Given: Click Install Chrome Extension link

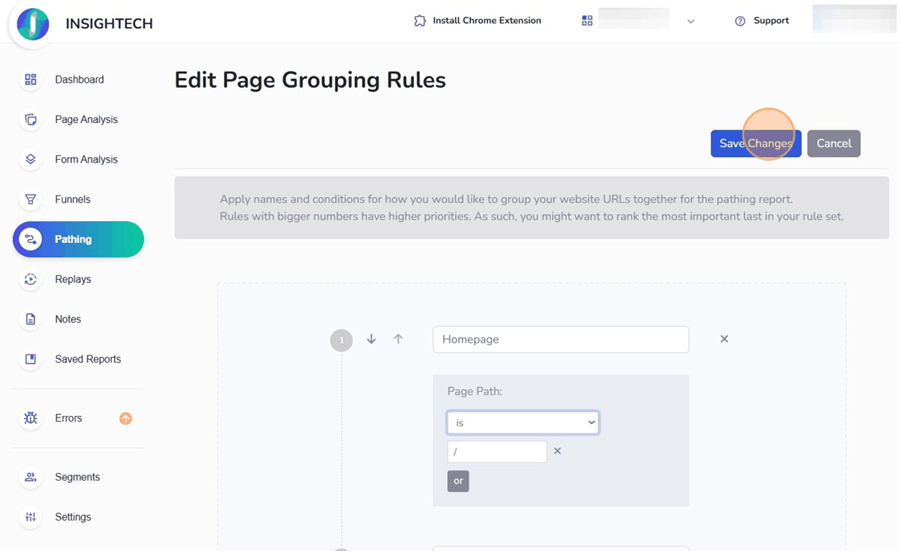Looking at the screenshot, I should pos(478,21).
